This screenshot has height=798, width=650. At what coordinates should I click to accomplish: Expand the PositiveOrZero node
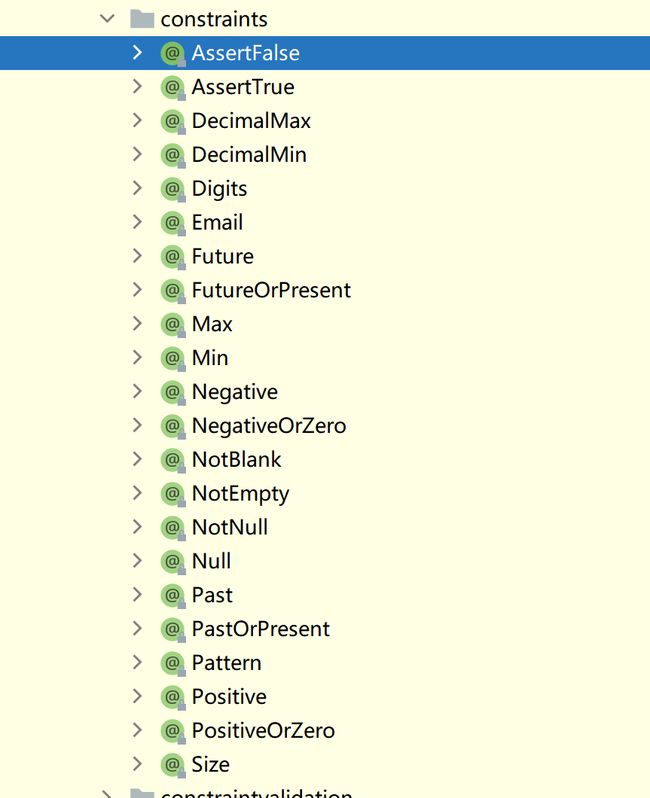point(137,730)
